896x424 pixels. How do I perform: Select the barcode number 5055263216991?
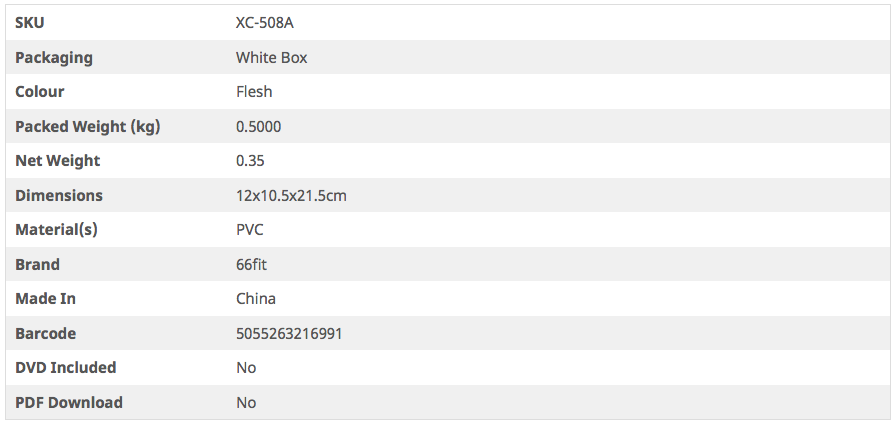289,334
